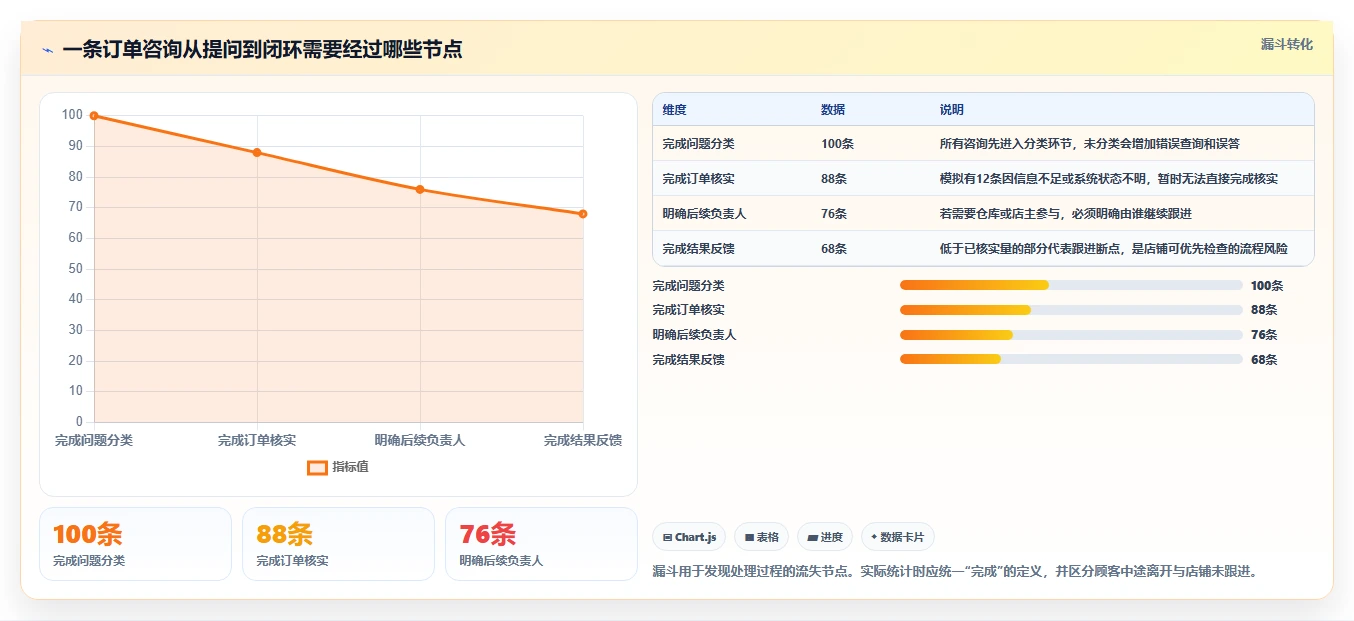Screen dimensions: 1354x621
Task: Click the 漏斗转化 tag in the header
Action: coord(1286,45)
